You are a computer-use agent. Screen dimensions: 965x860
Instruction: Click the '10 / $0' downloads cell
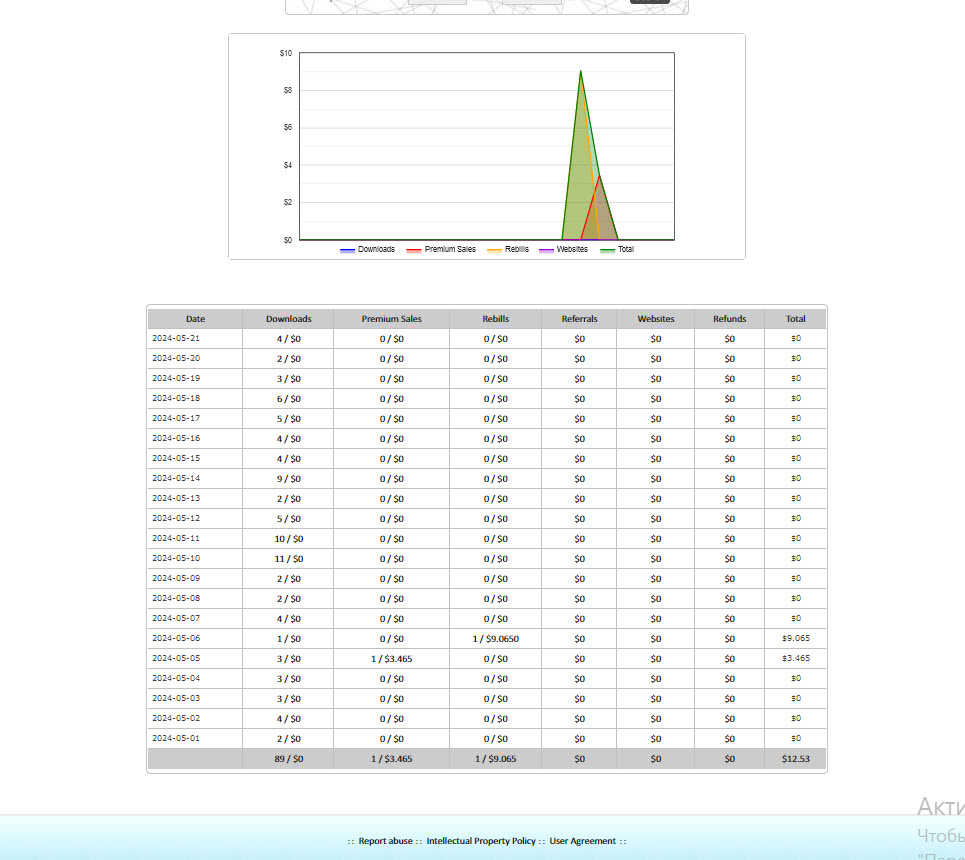[x=288, y=539]
